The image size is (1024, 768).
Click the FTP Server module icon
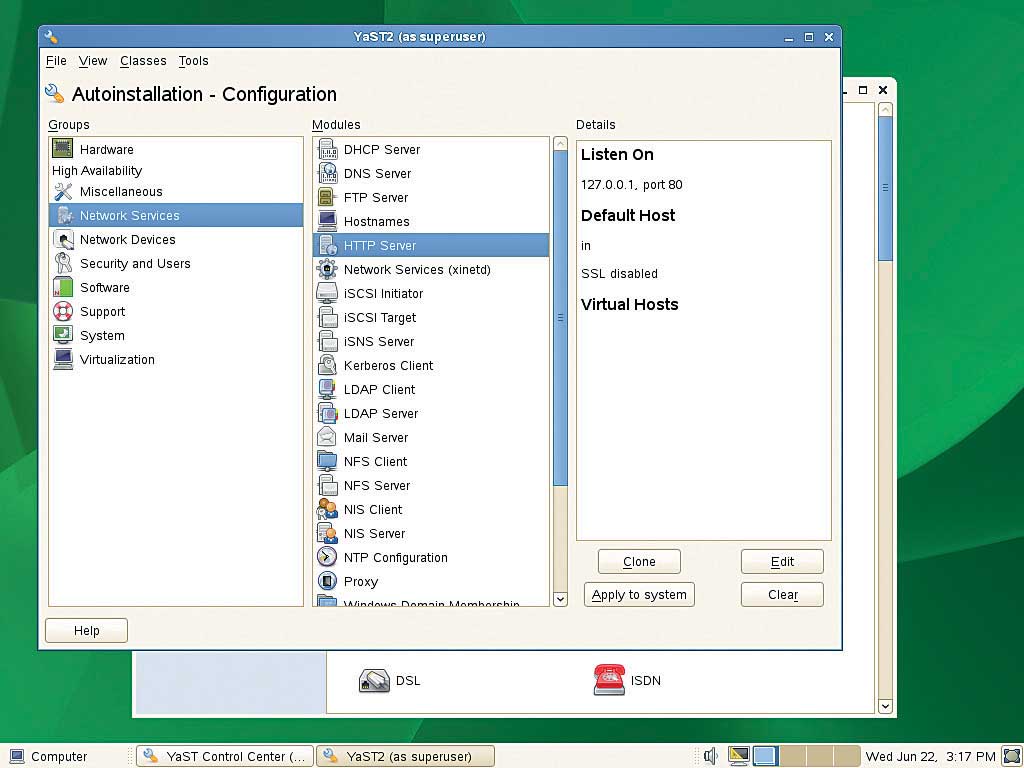327,197
